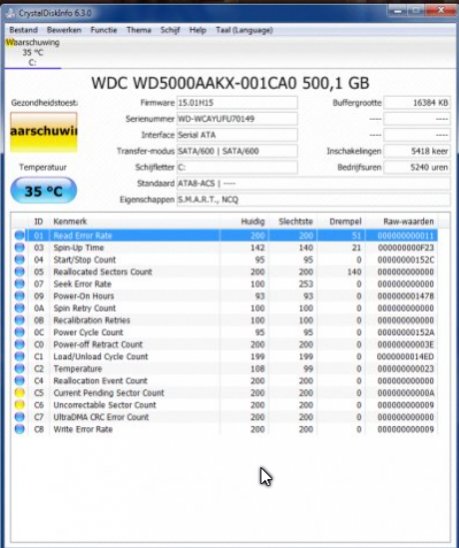
Task: Select the Reallocated Sectors Count row
Action: click(x=225, y=272)
